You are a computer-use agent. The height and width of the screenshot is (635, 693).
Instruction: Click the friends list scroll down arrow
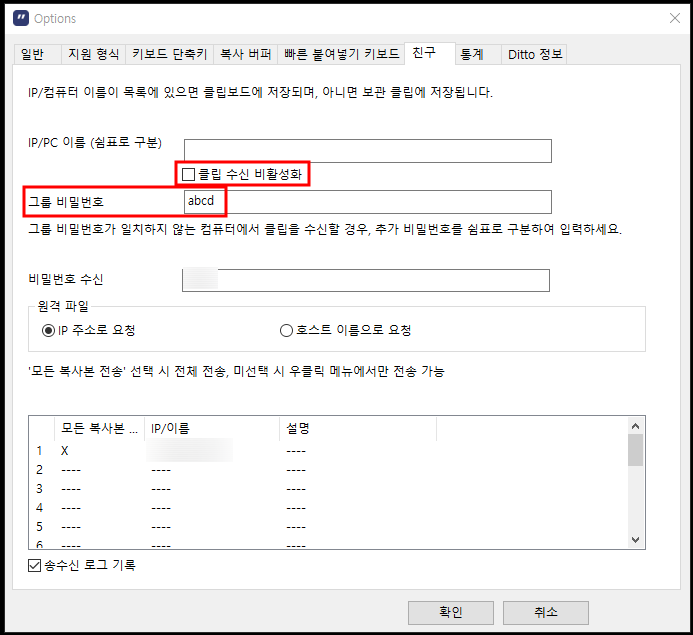pyautogui.click(x=636, y=540)
